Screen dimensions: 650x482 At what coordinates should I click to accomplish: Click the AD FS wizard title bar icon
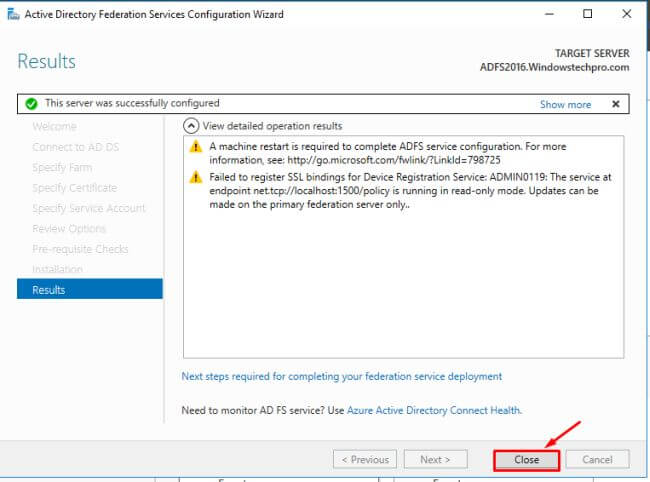pos(13,15)
